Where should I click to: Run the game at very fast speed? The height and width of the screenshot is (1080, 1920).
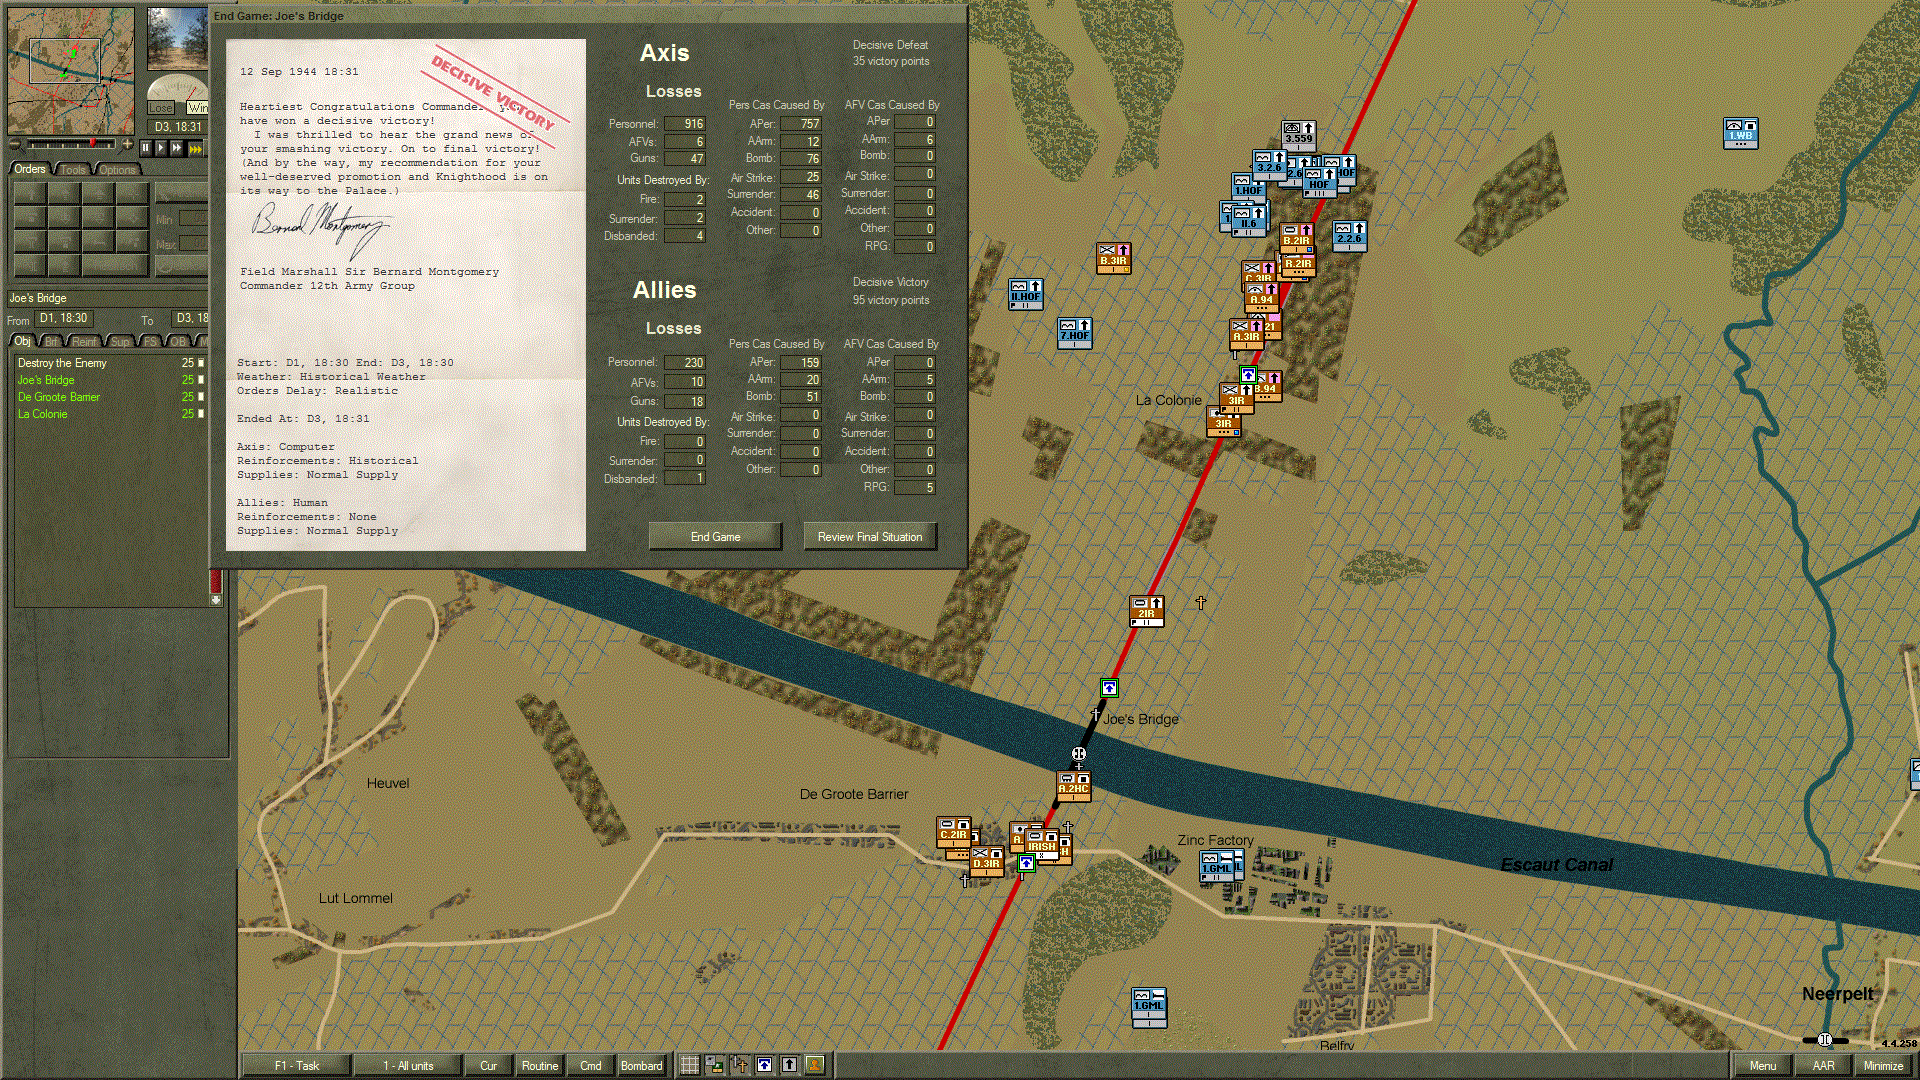coord(195,148)
